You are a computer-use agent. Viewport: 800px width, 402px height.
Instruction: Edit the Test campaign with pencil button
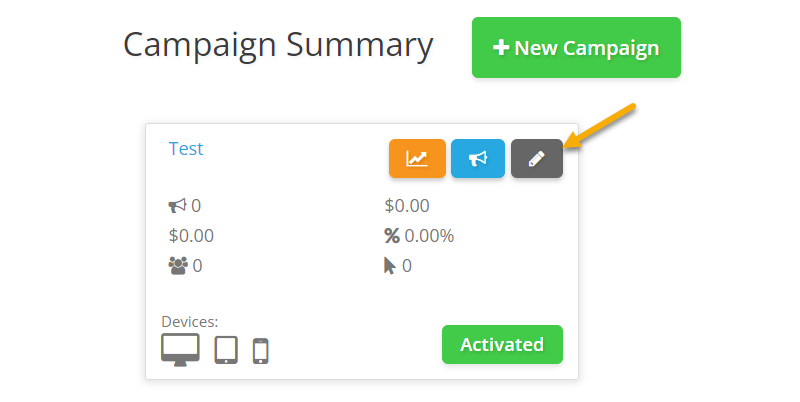537,158
